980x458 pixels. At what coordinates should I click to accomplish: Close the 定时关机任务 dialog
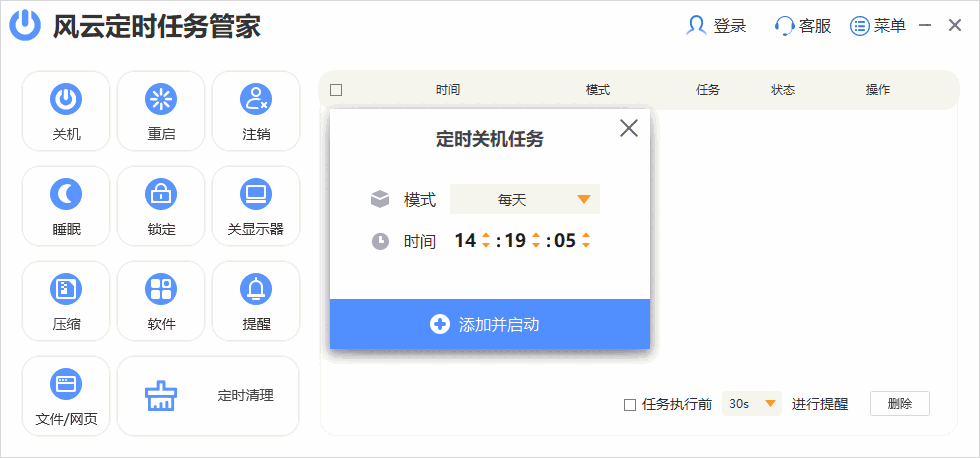pos(629,128)
